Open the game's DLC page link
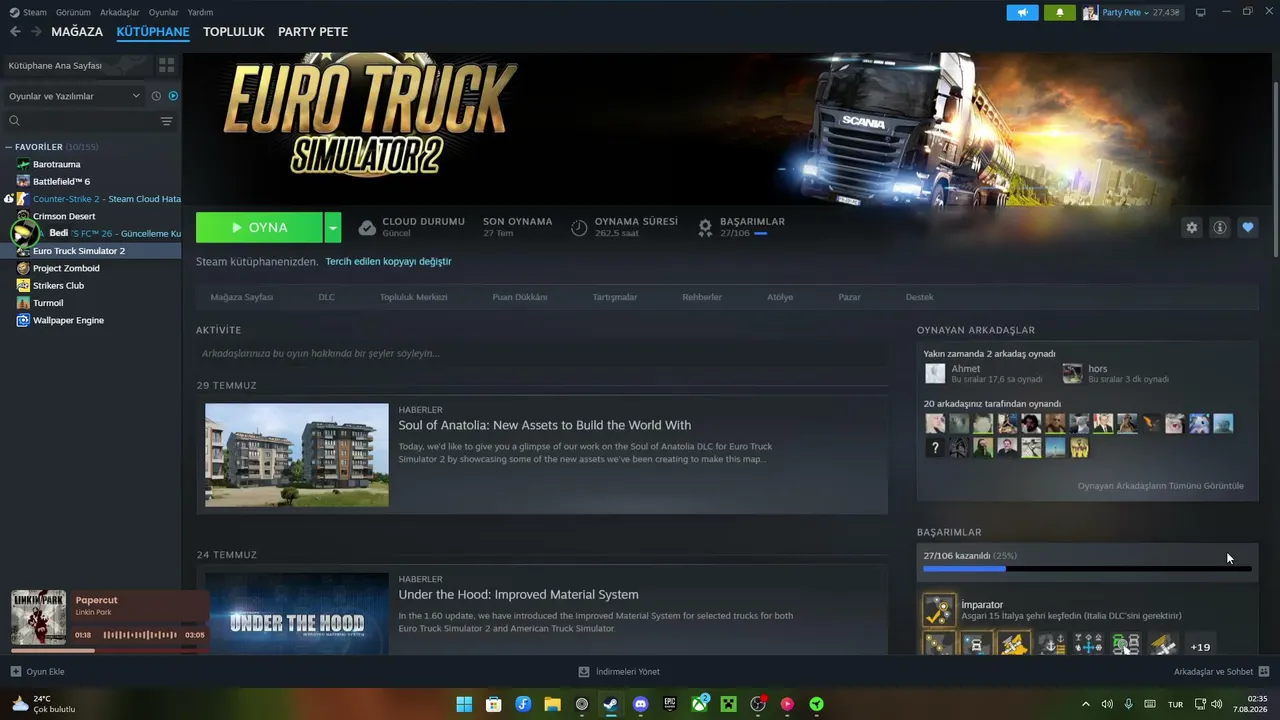 point(327,297)
